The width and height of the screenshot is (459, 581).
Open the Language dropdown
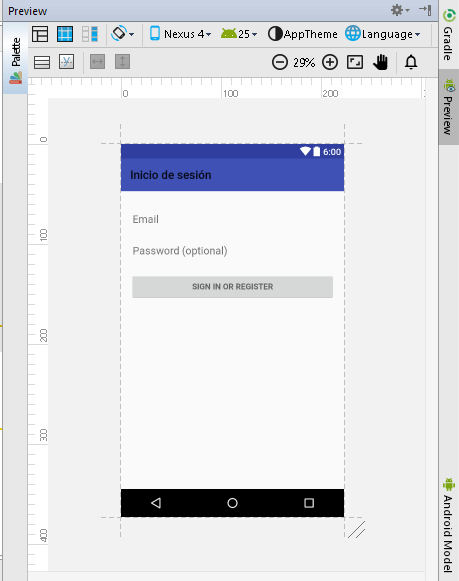point(383,34)
